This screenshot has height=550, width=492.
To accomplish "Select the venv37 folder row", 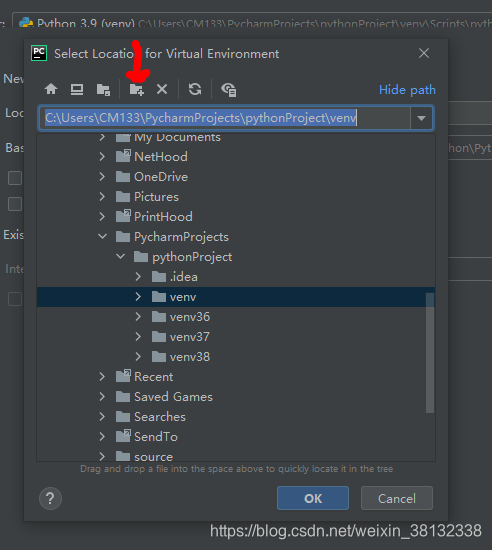I will pyautogui.click(x=236, y=337).
